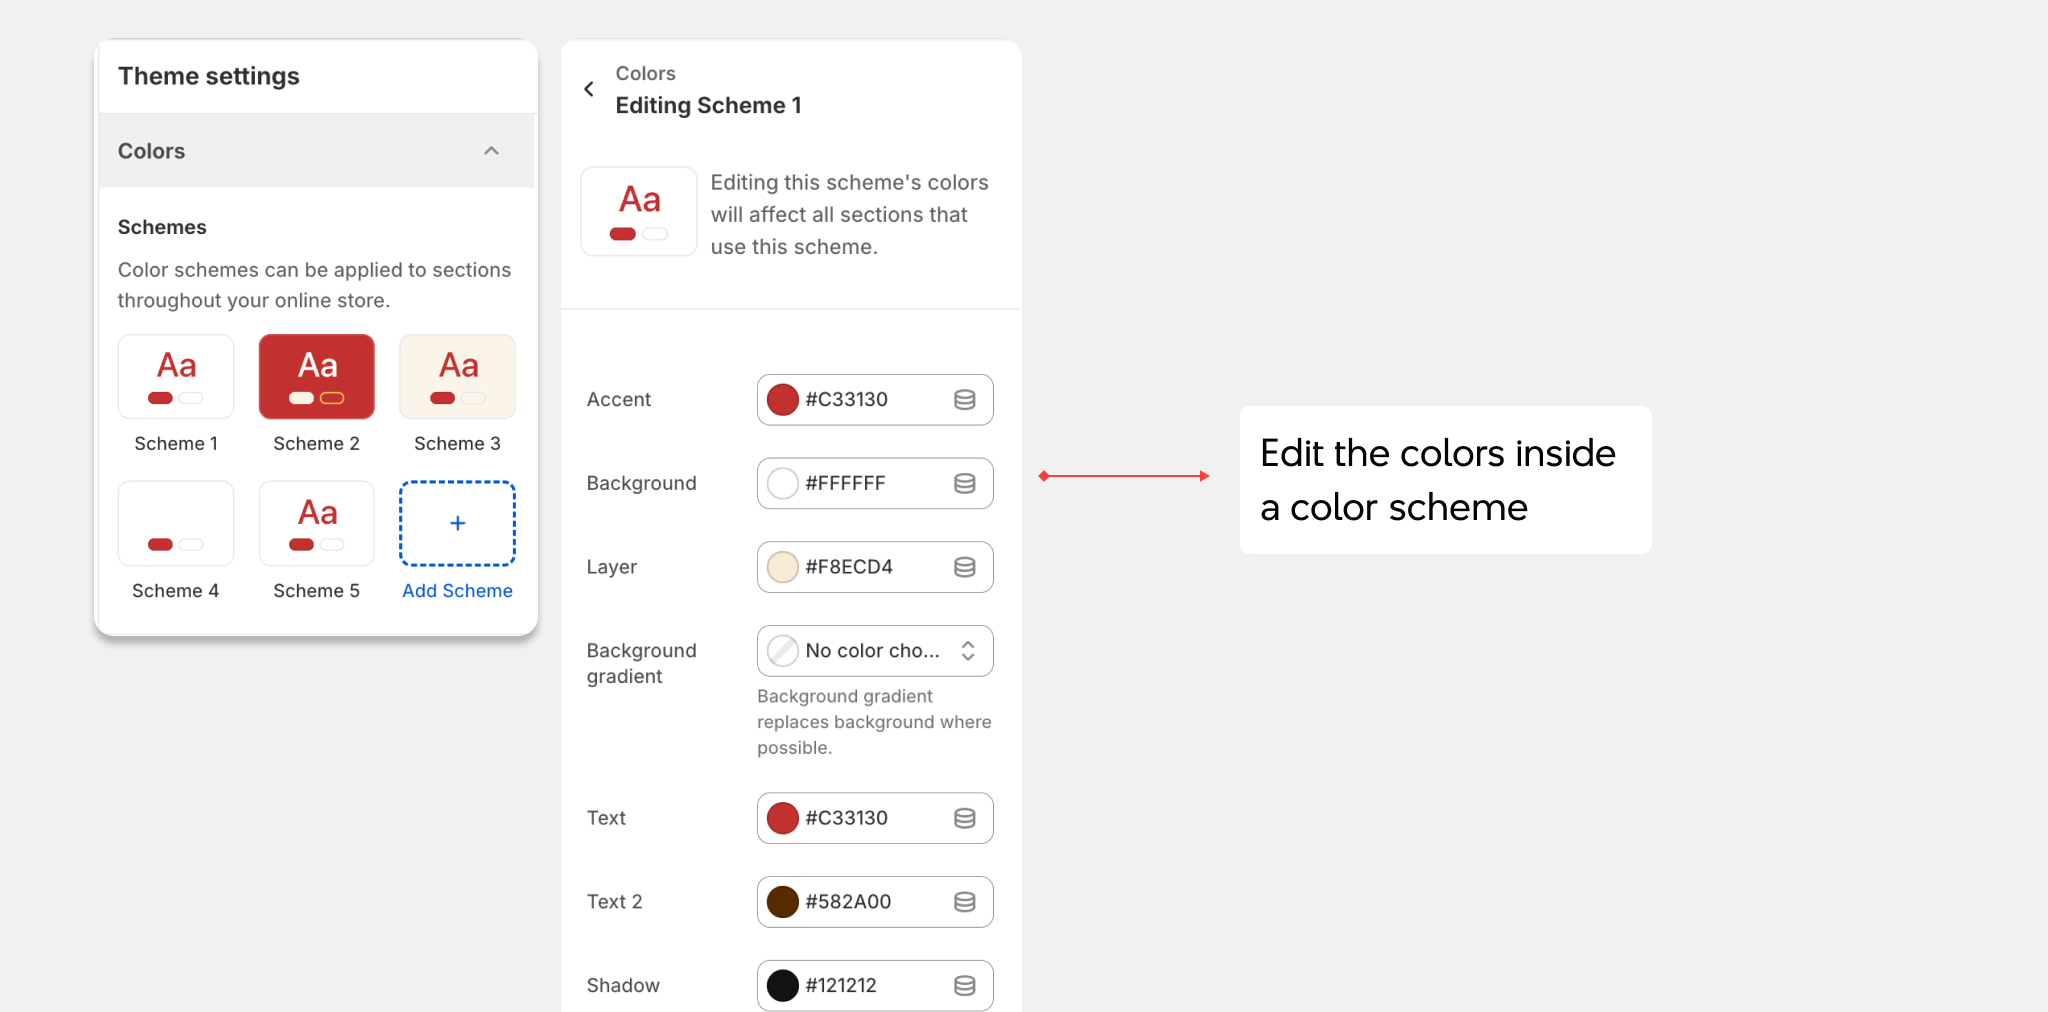Click database icon in Text color field
This screenshot has width=2048, height=1012.
point(964,818)
